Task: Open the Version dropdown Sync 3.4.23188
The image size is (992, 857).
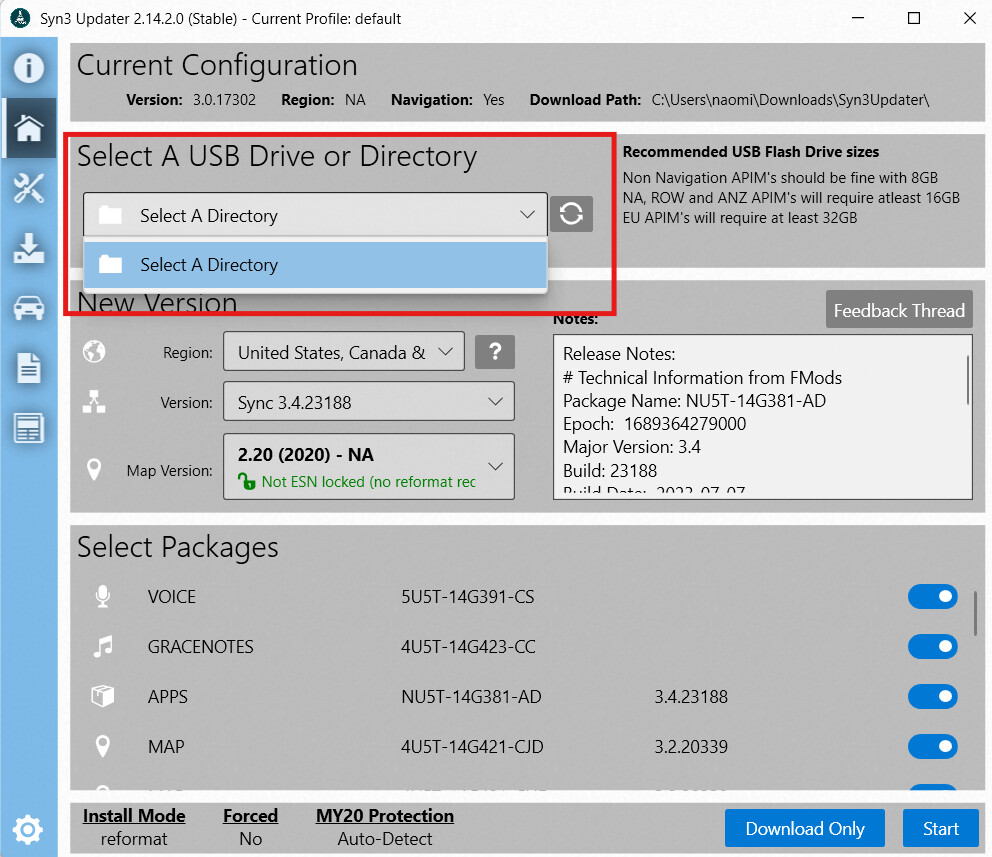Action: pyautogui.click(x=368, y=402)
